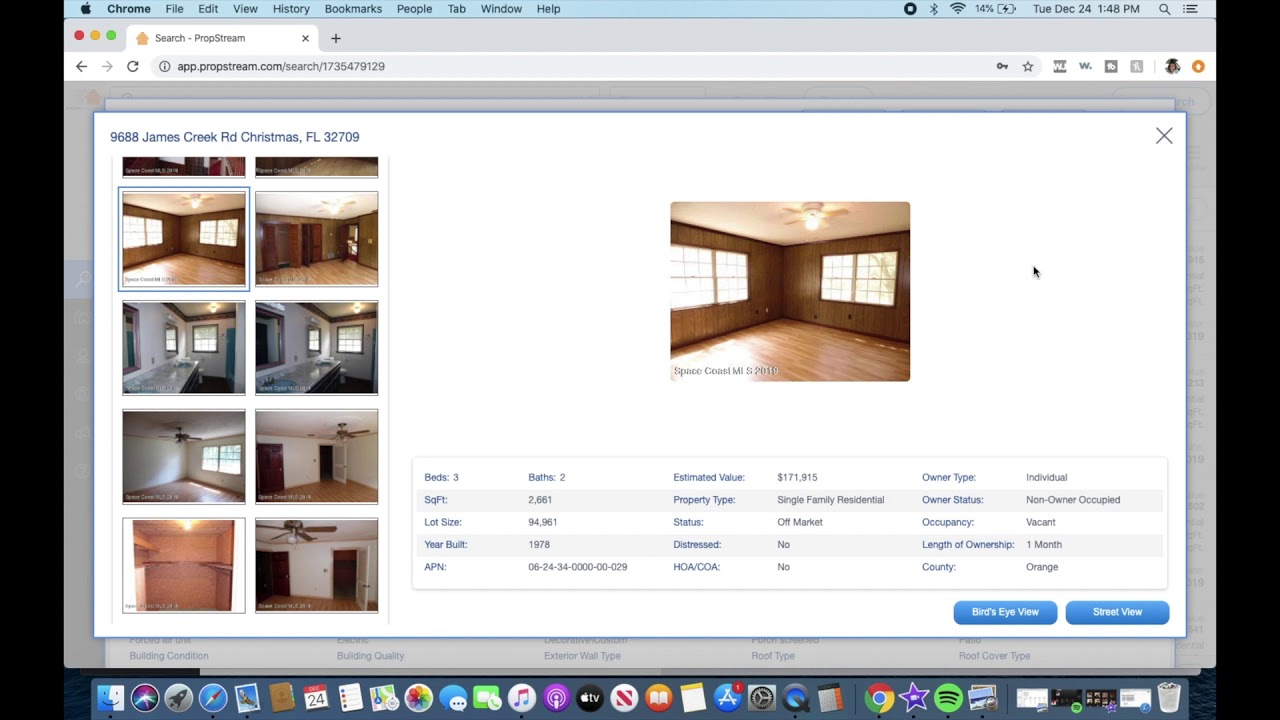Open battery status showing 14%
The image size is (1280, 720).
coord(996,9)
